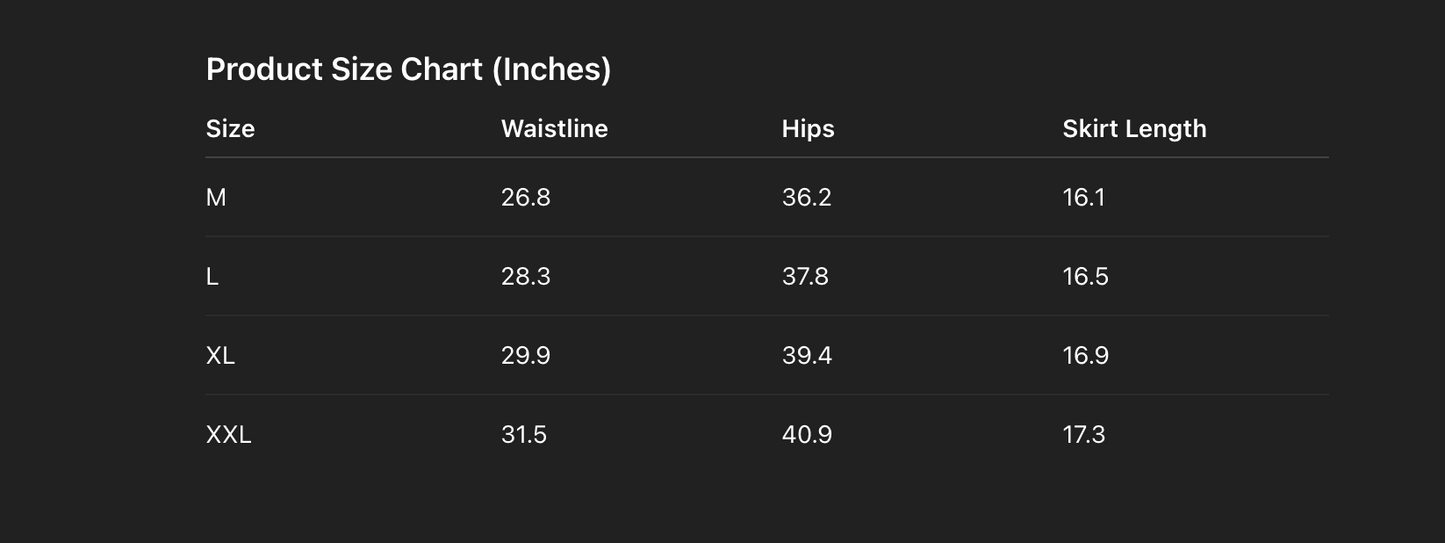Click the Hips column header

pyautogui.click(x=808, y=129)
